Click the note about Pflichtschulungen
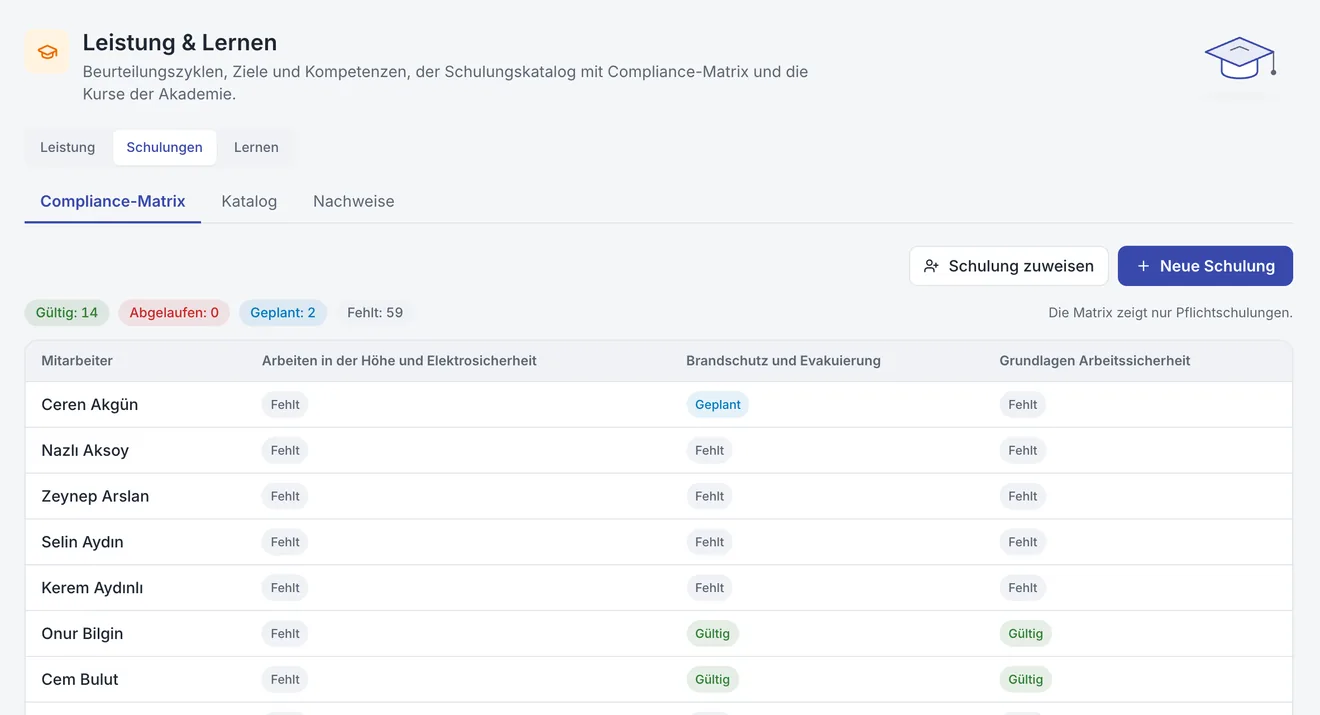Image resolution: width=1320 pixels, height=715 pixels. click(x=1170, y=313)
